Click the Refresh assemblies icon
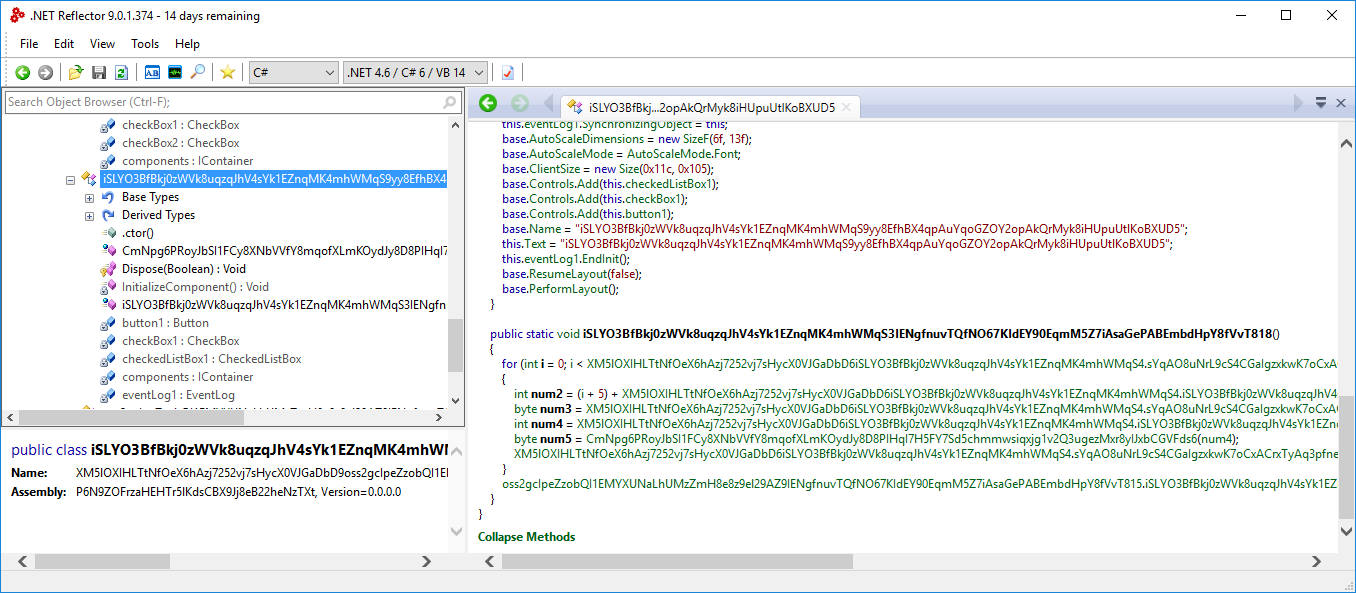This screenshot has height=593, width=1356. (x=121, y=72)
